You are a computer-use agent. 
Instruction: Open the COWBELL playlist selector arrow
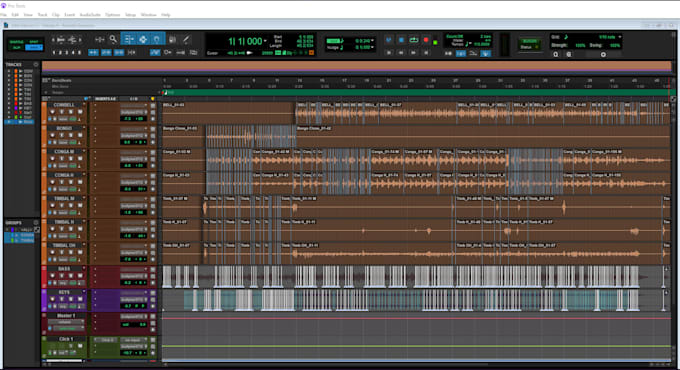[x=84, y=104]
